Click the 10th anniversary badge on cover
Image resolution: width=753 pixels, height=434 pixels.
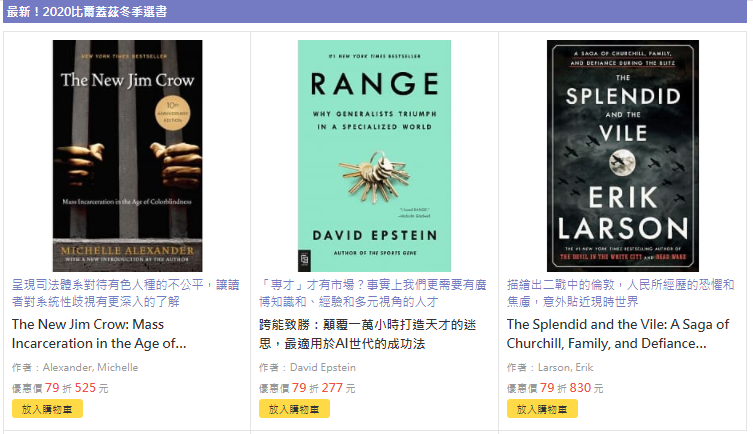pos(172,113)
